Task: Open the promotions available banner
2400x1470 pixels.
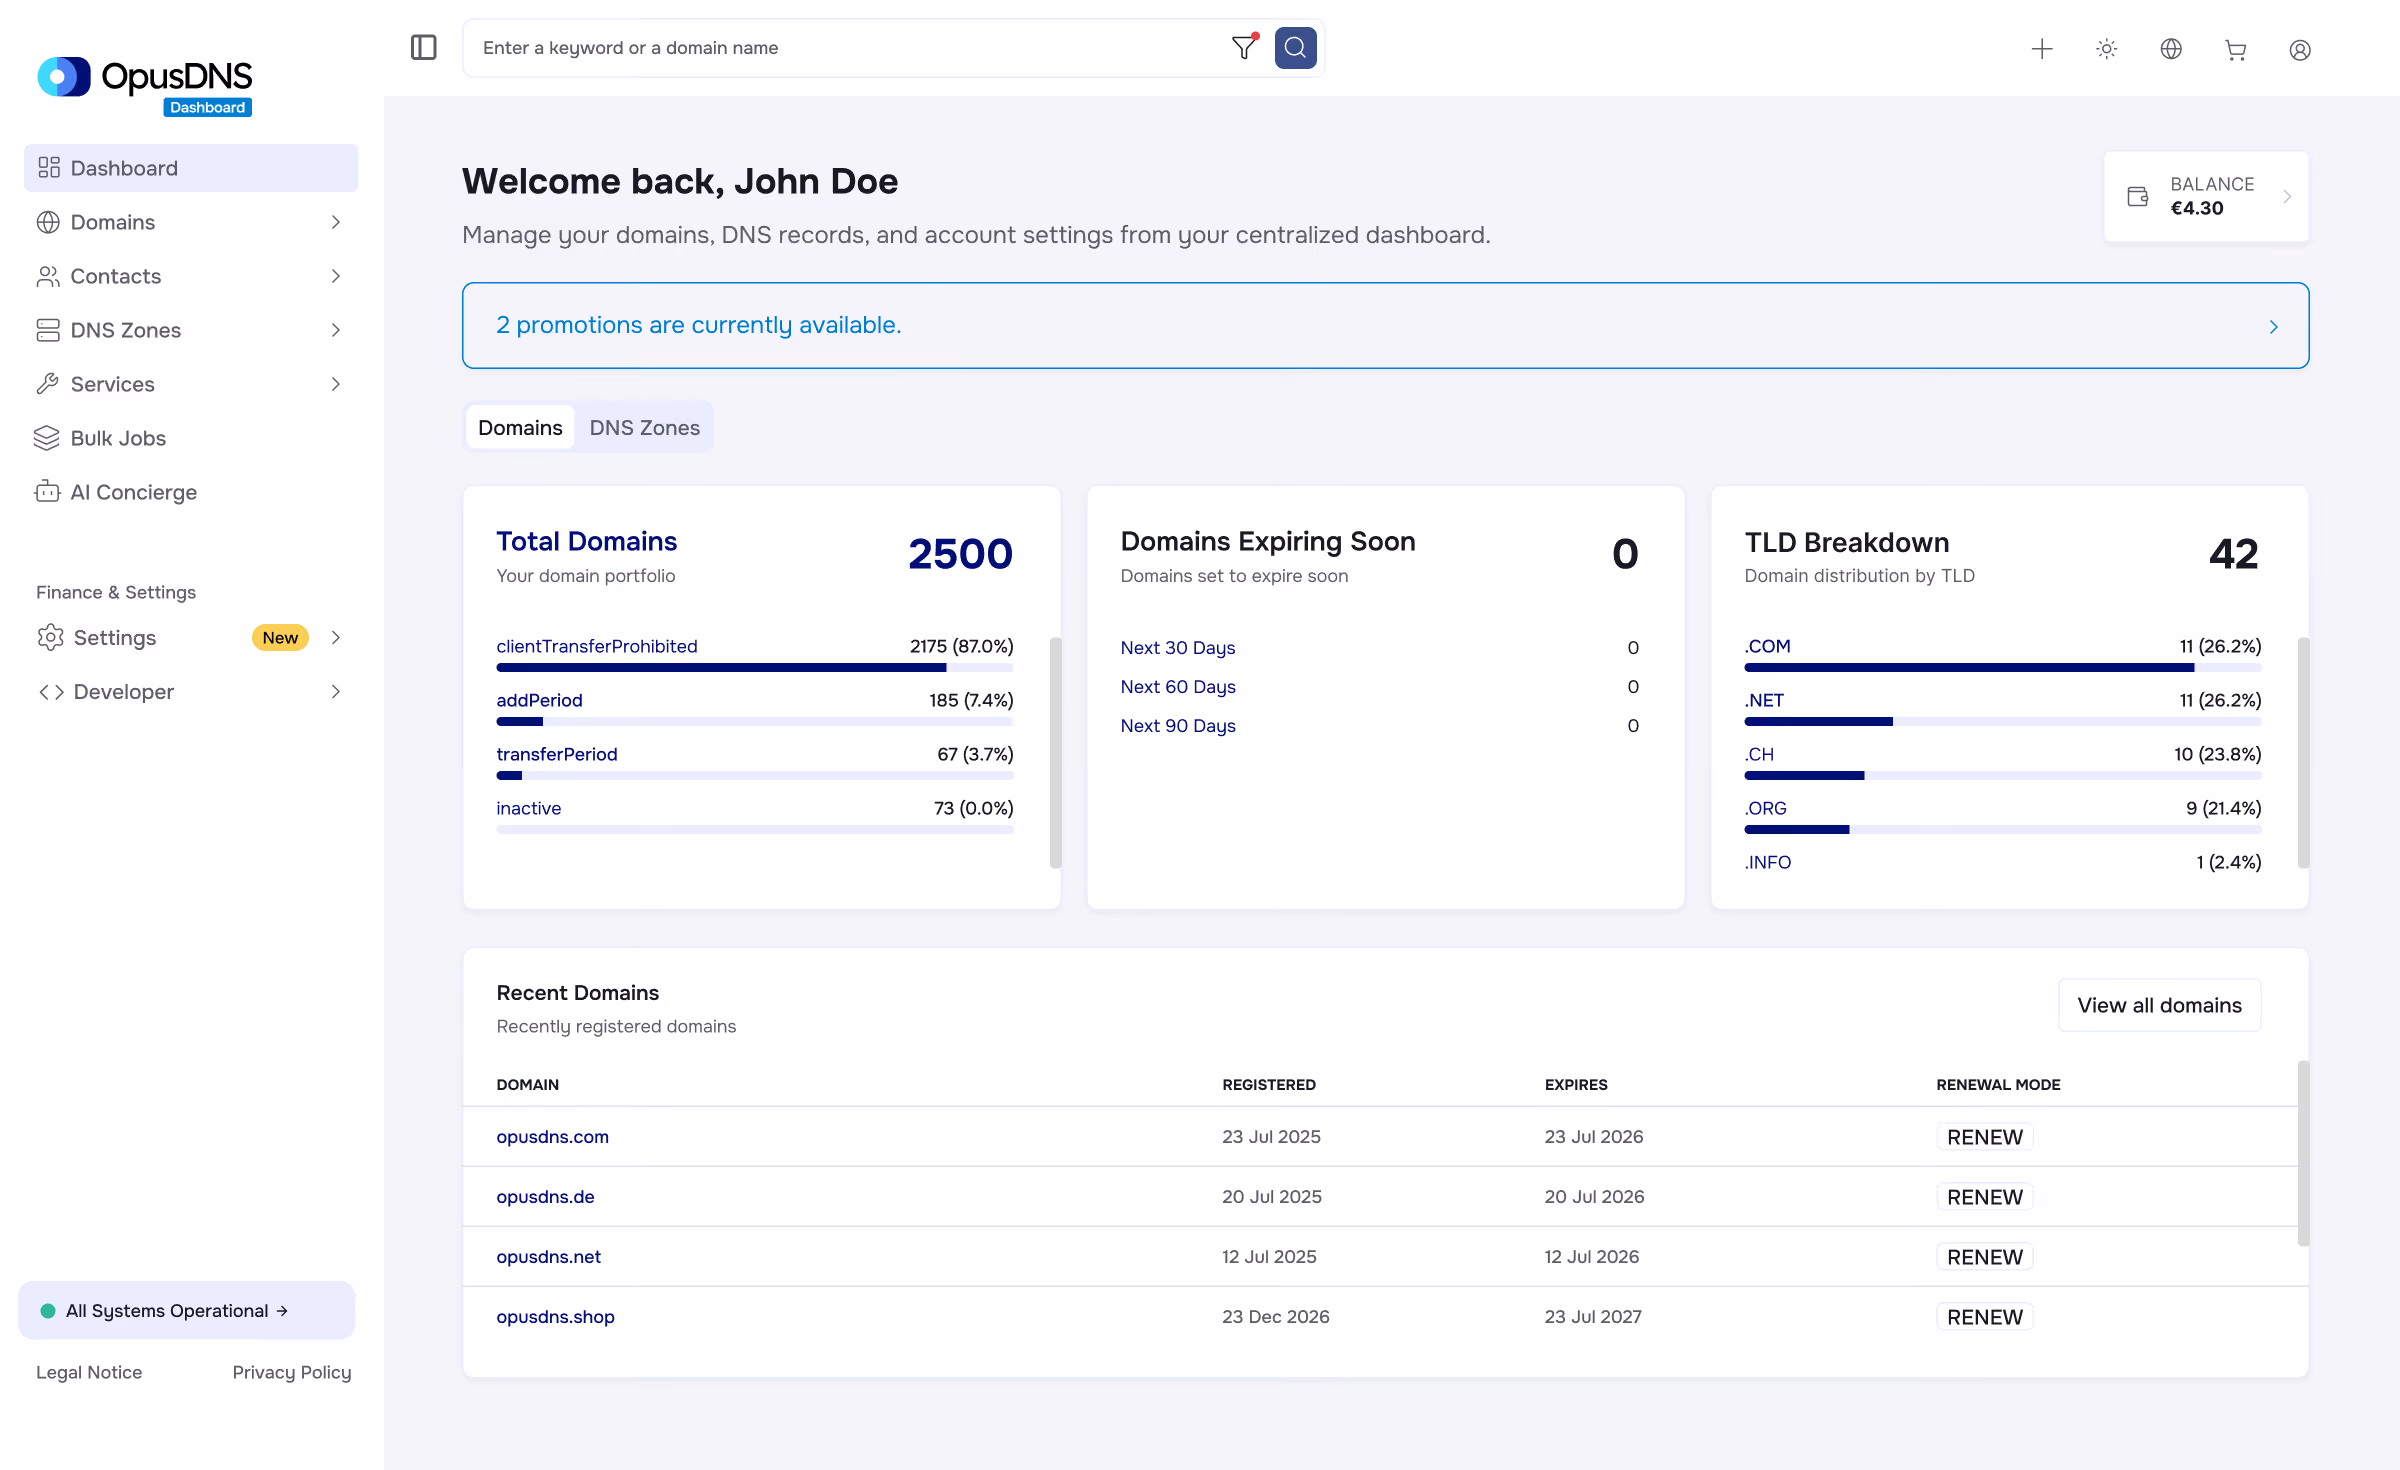Action: [1385, 326]
